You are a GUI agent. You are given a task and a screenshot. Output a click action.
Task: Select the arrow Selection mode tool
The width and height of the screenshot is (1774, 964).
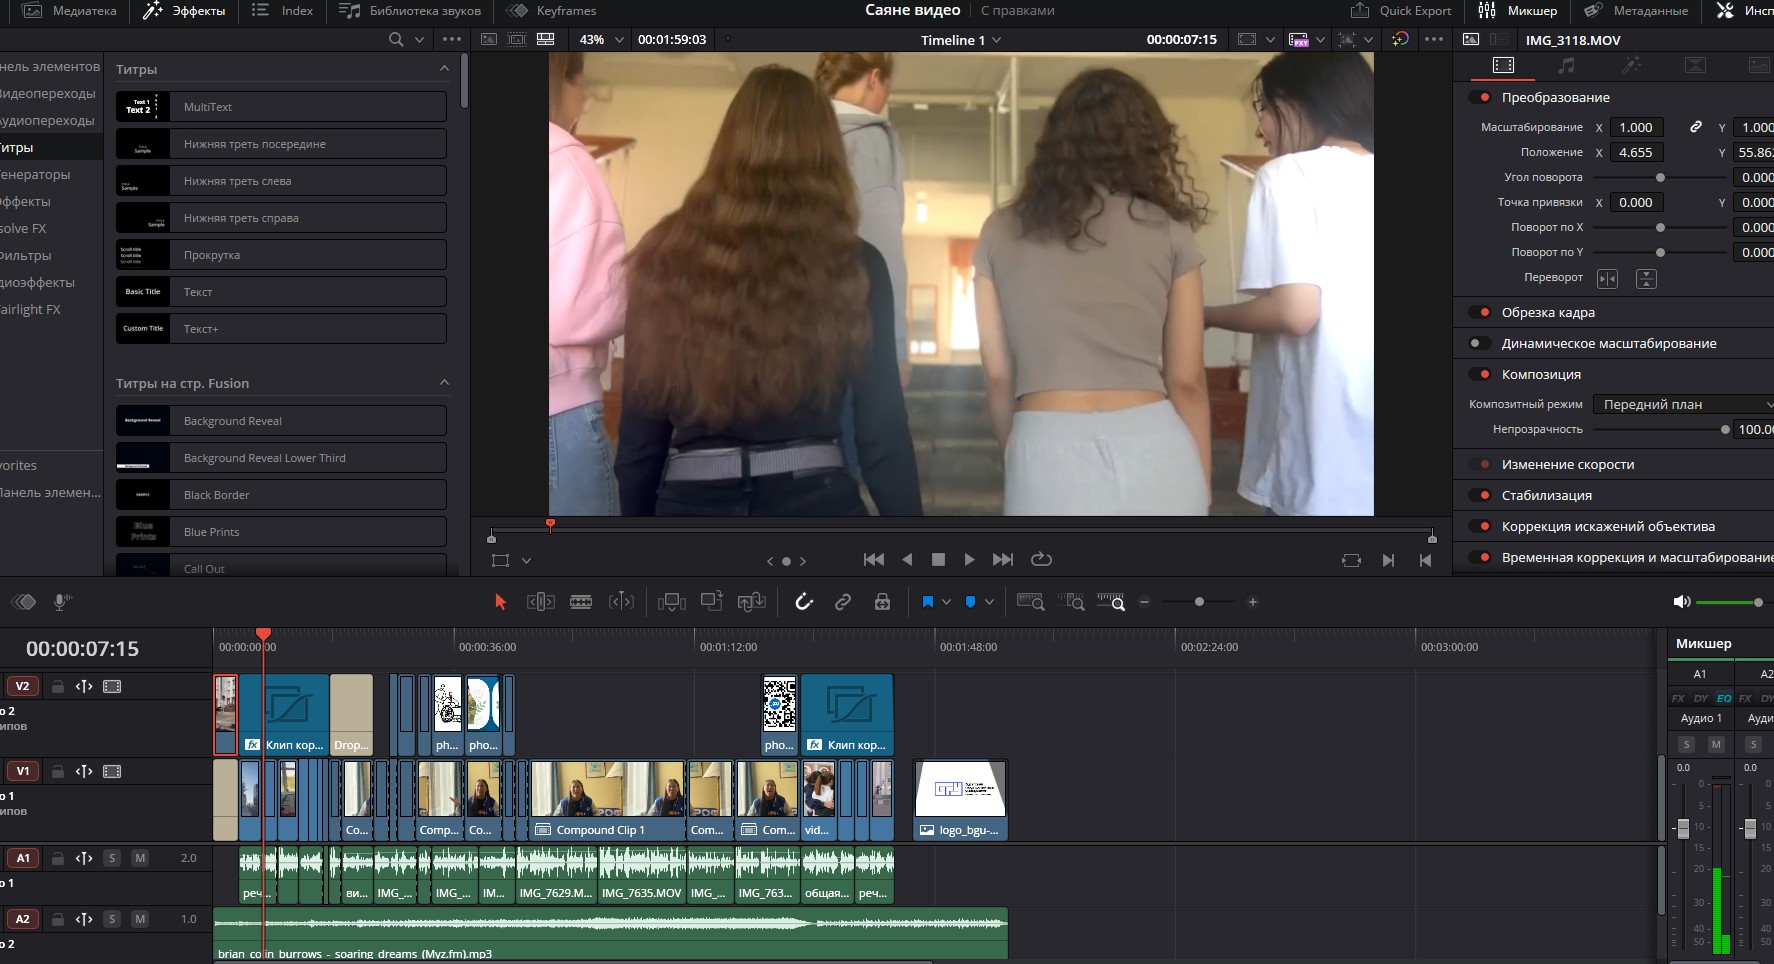click(501, 602)
